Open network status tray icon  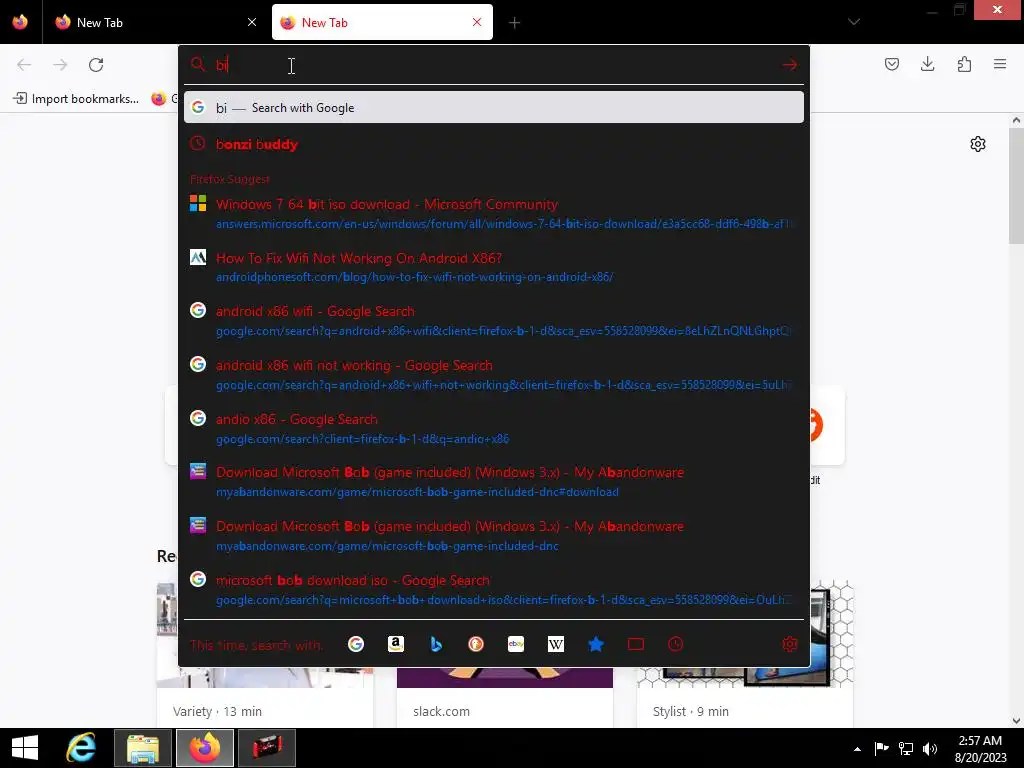[x=906, y=749]
